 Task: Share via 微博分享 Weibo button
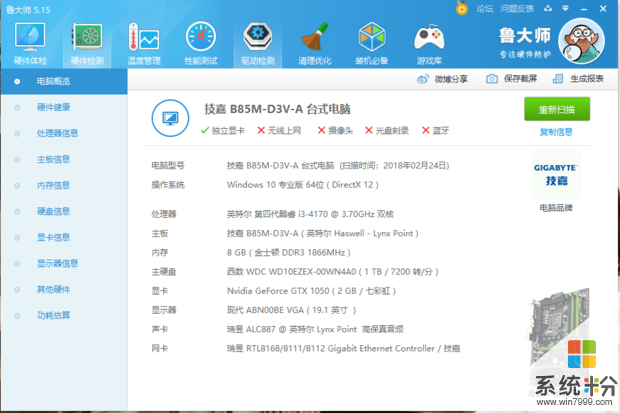tap(442, 79)
